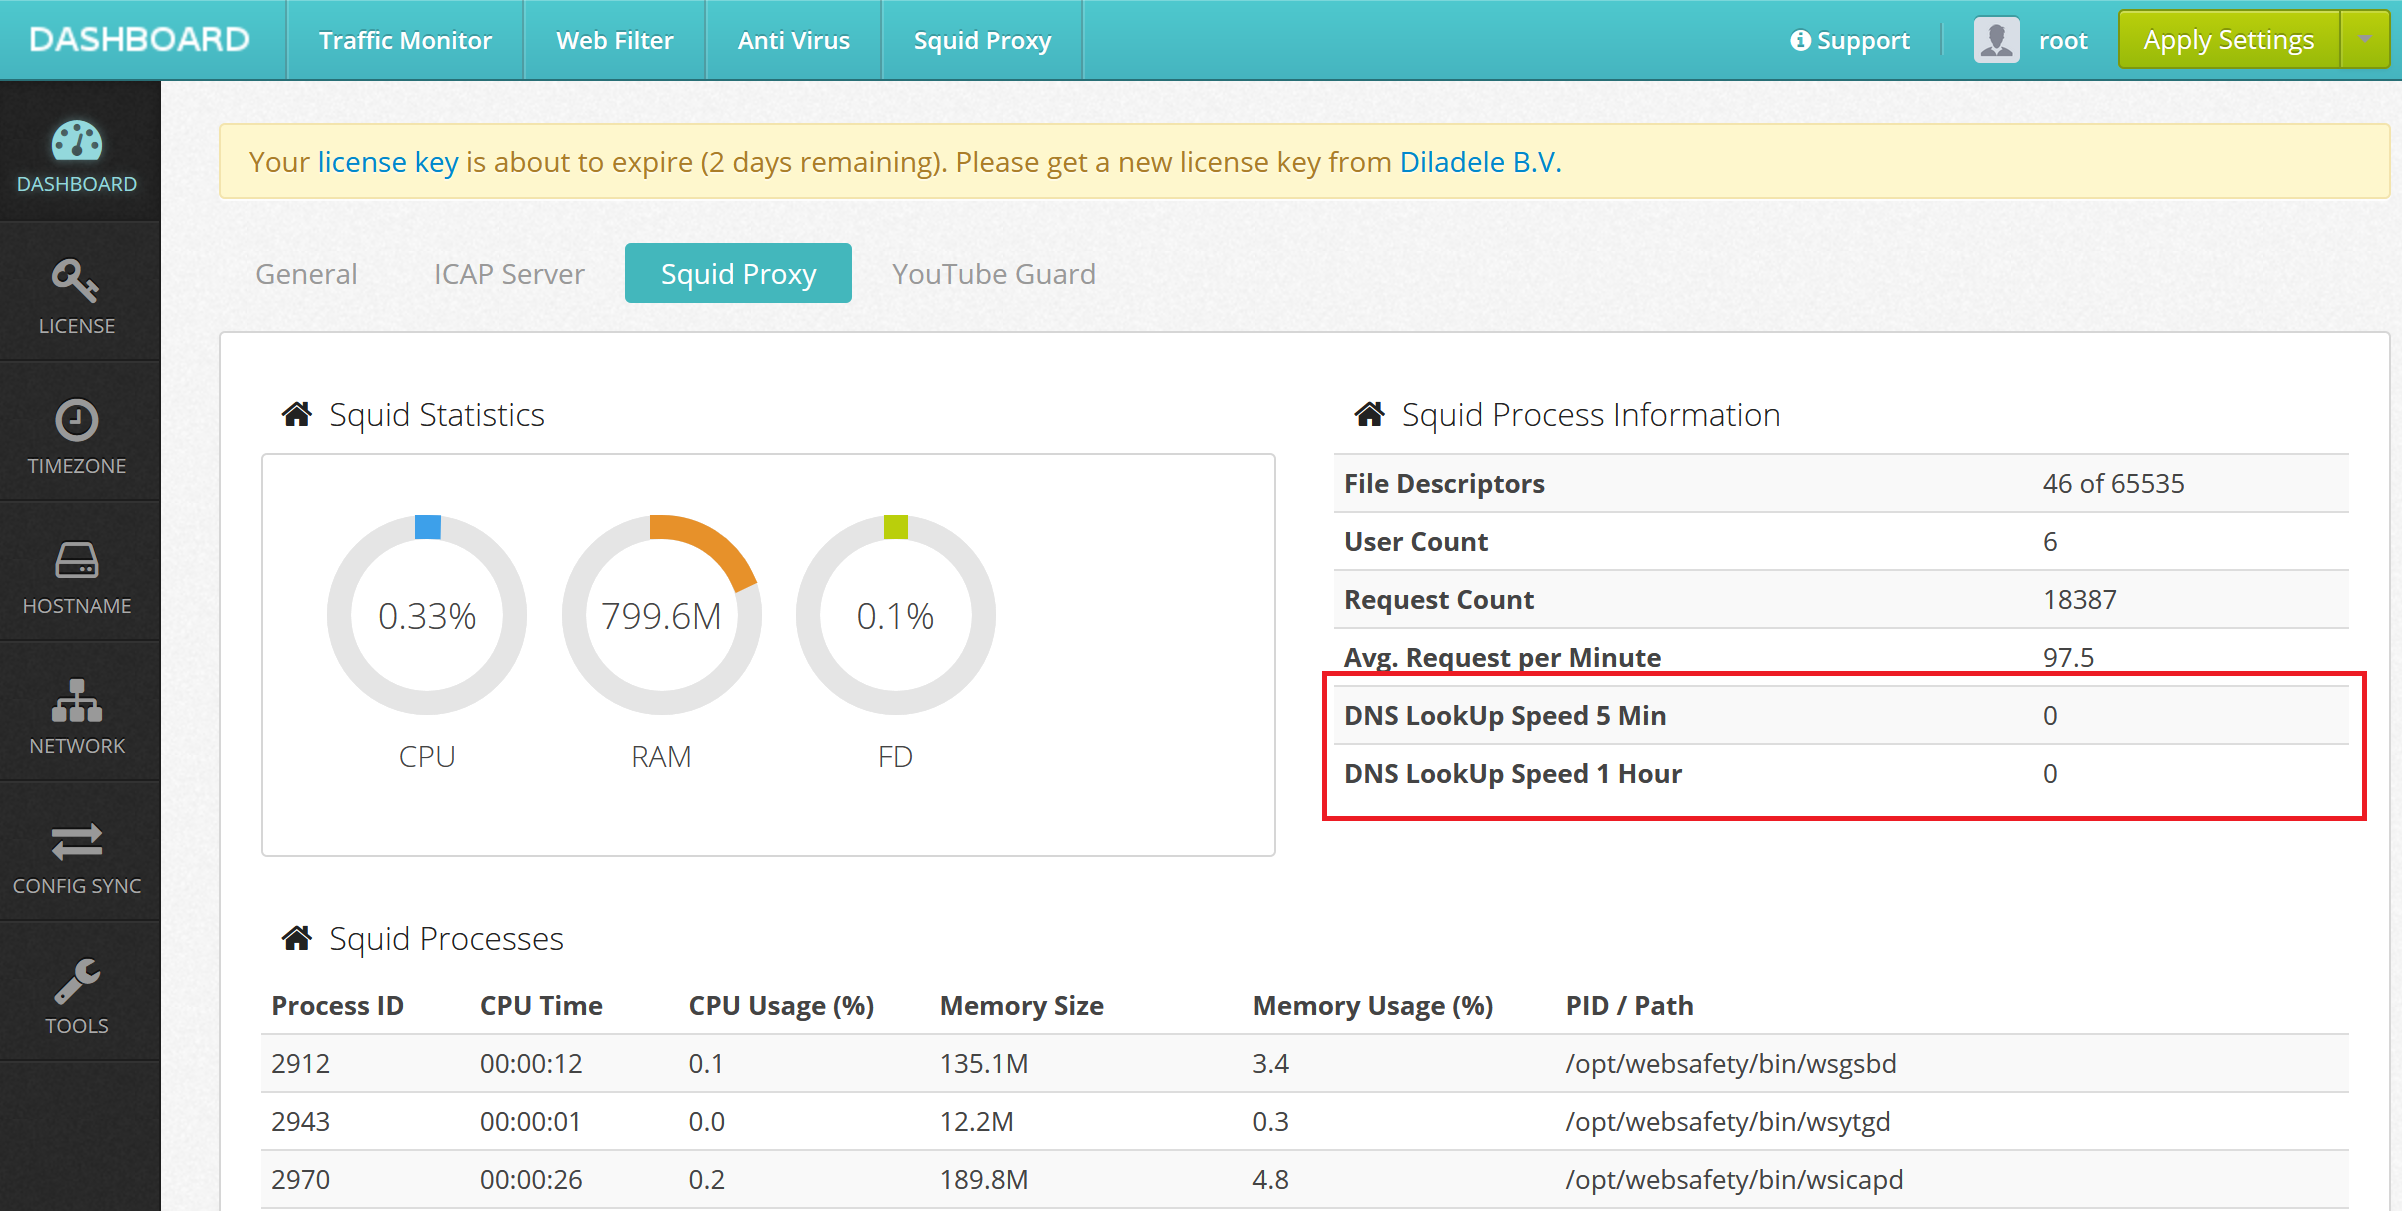Click the Apply Settings button
The height and width of the screenshot is (1211, 2402).
(2229, 40)
